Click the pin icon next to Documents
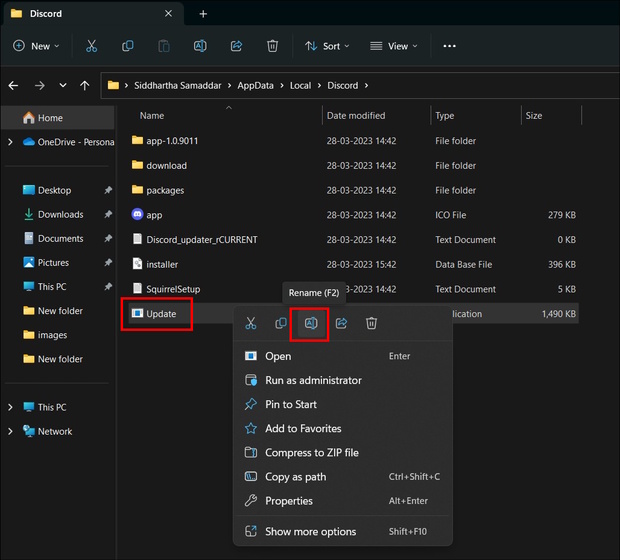This screenshot has height=560, width=620. coord(108,238)
